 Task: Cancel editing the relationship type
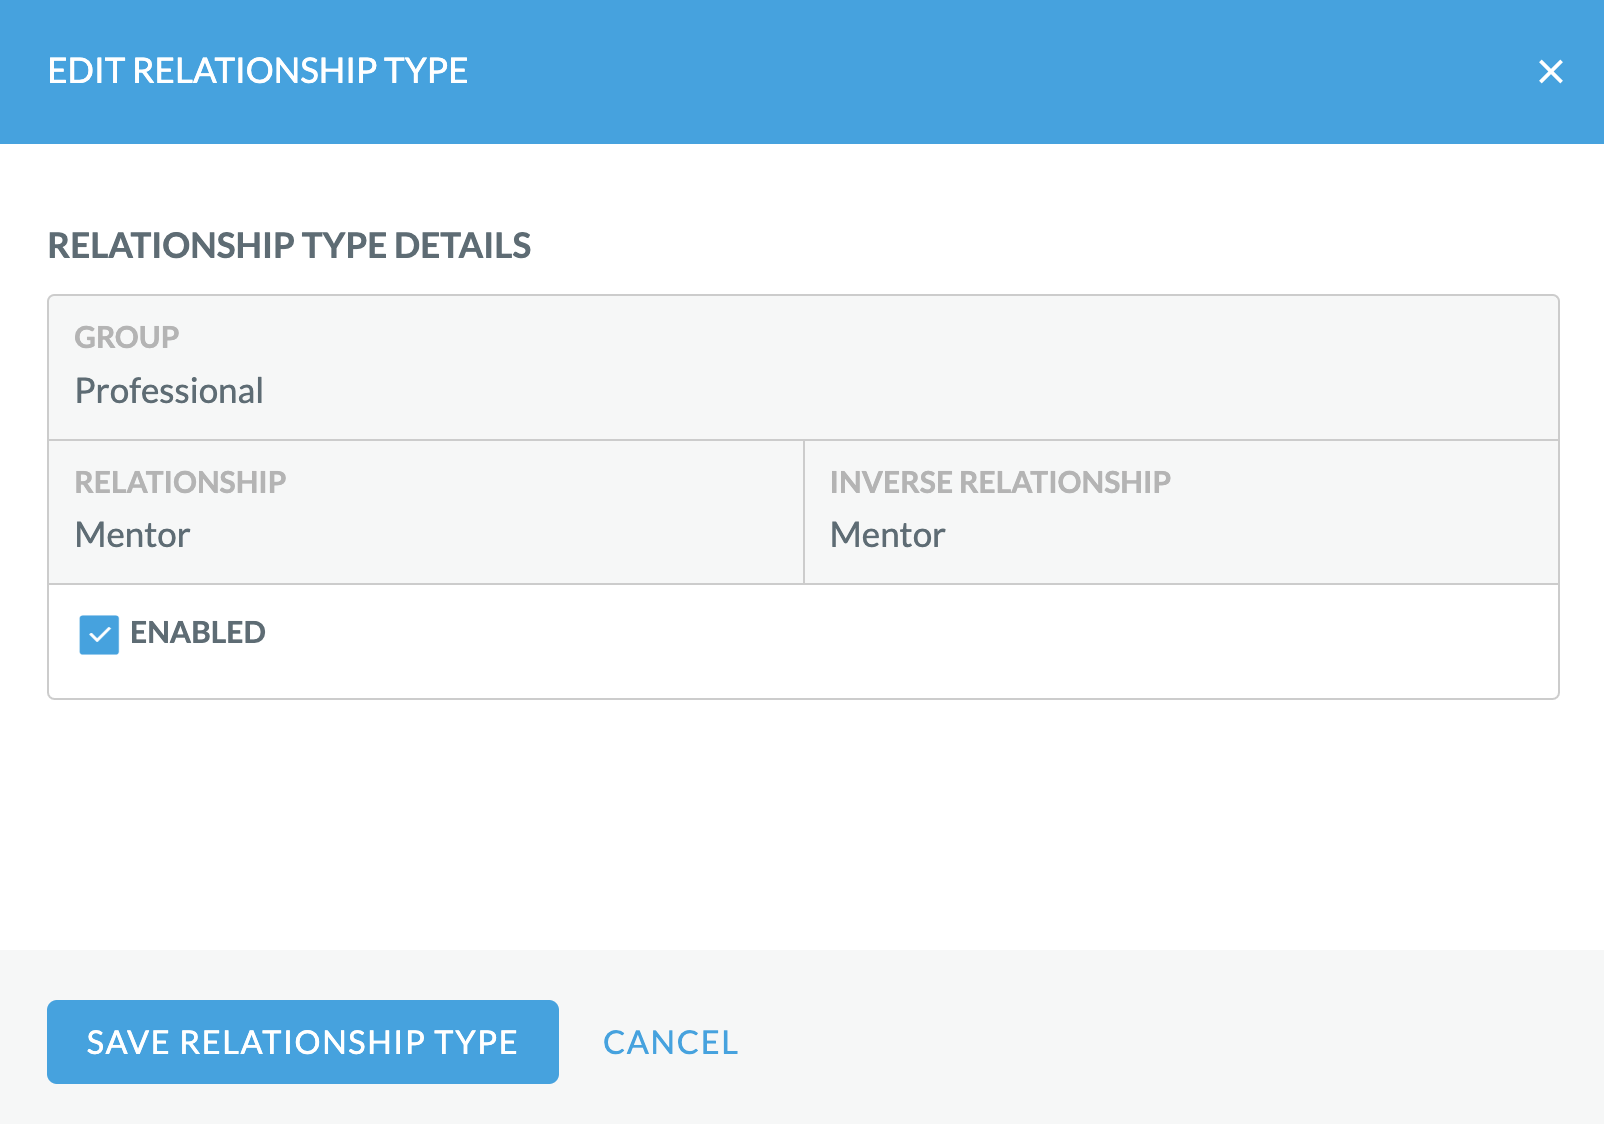tap(670, 1042)
